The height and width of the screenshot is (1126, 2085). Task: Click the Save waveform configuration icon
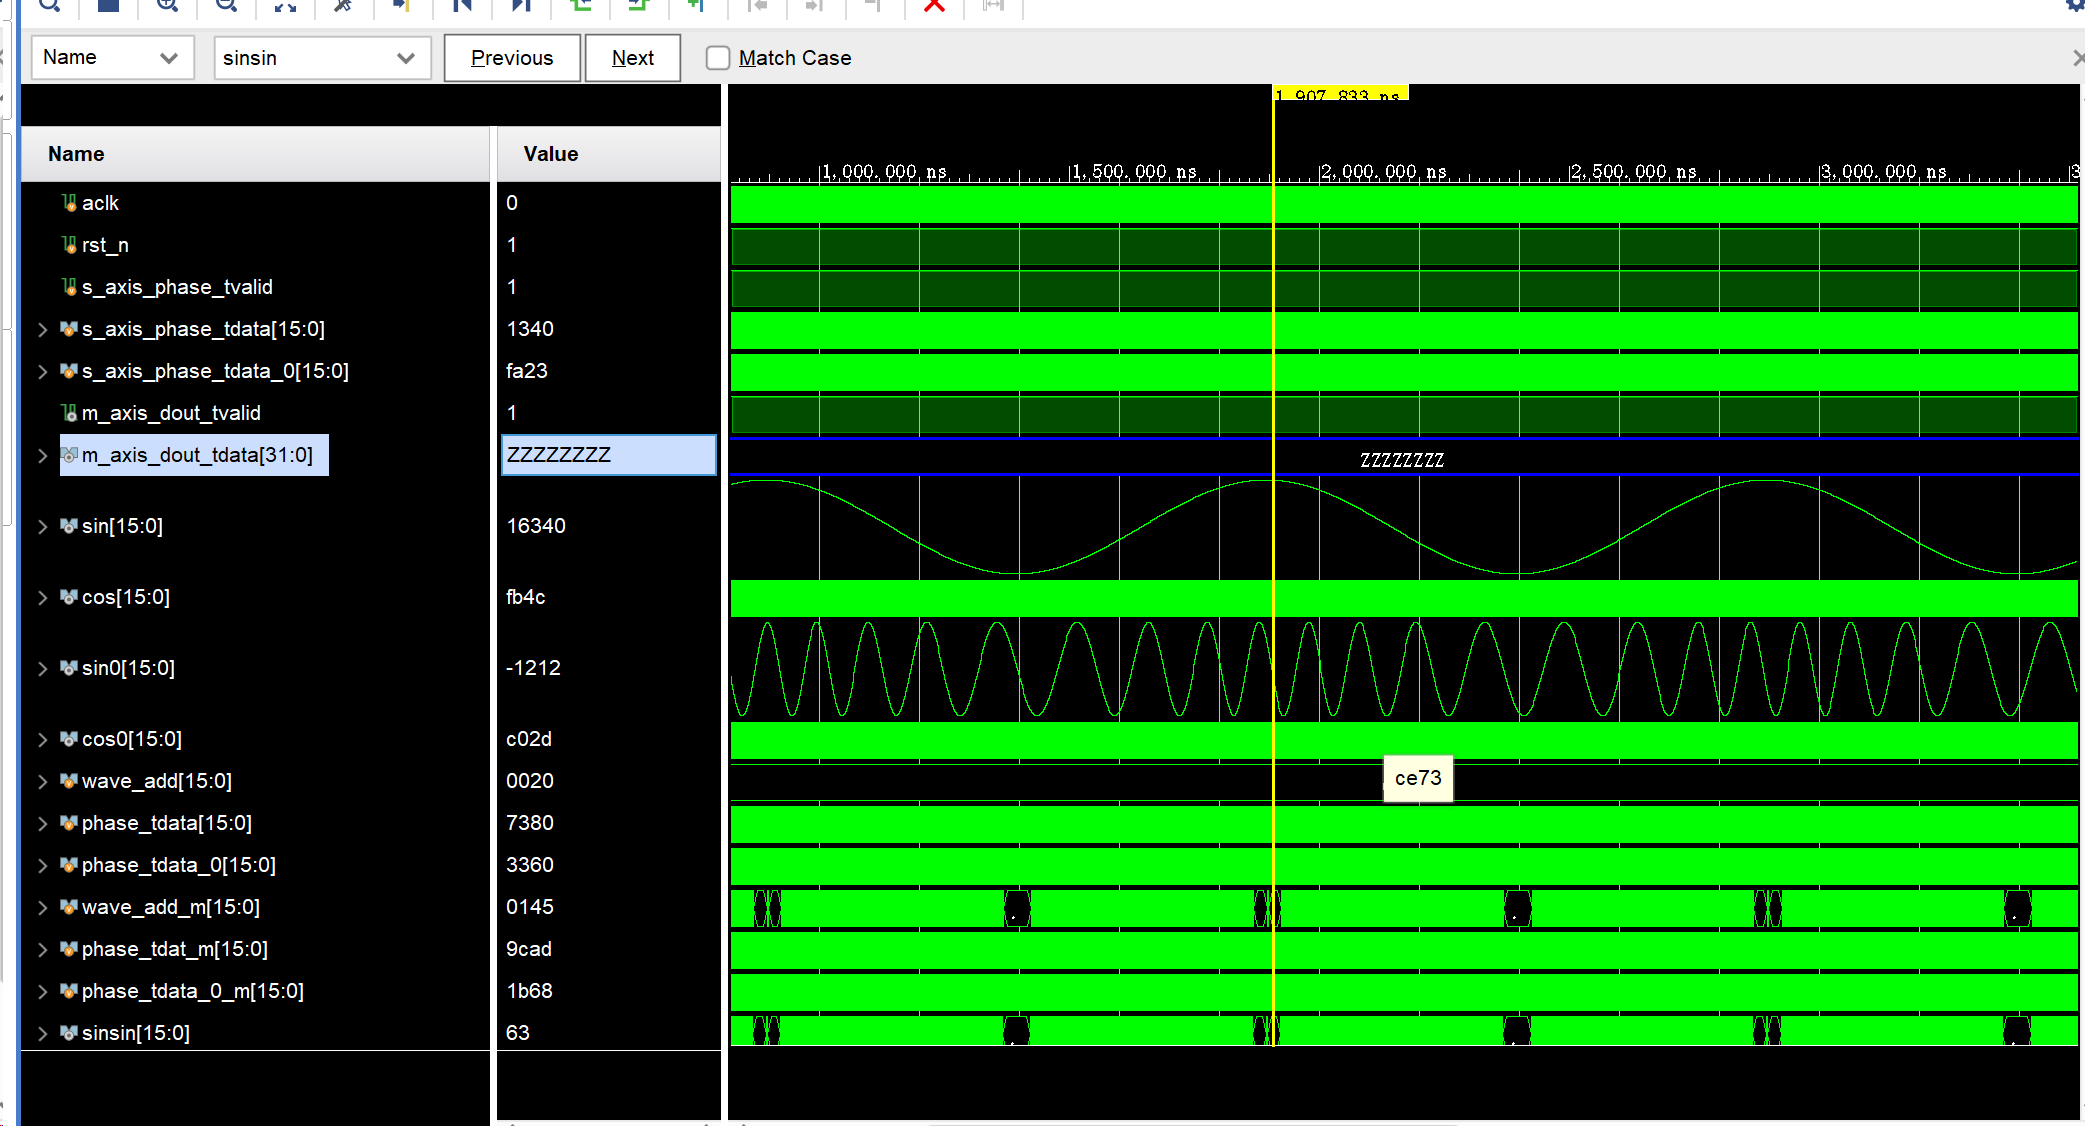click(108, 5)
